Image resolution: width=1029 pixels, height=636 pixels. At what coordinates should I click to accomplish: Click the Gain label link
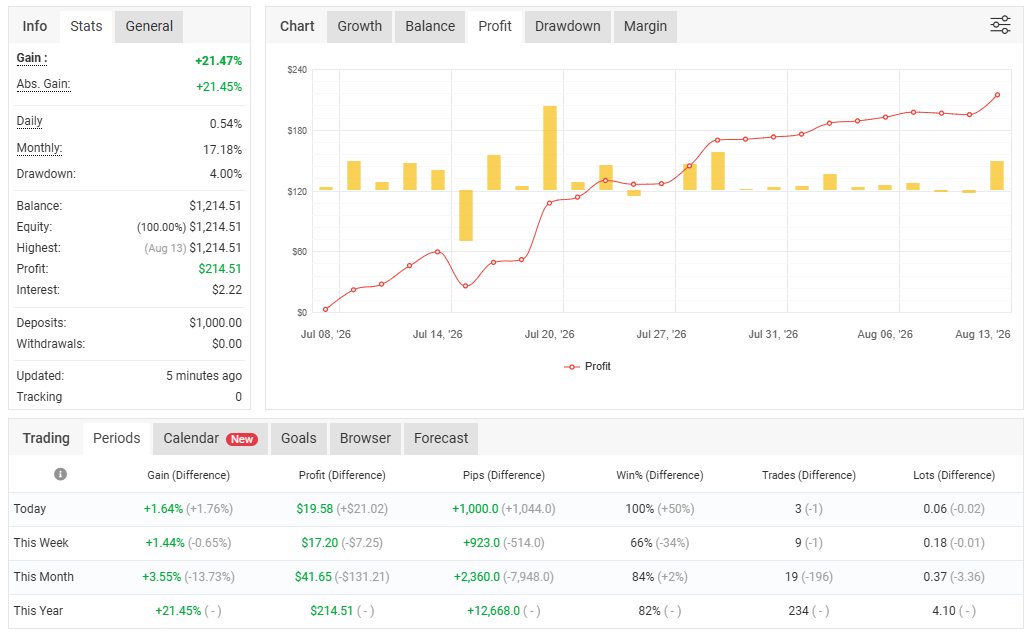[32, 58]
